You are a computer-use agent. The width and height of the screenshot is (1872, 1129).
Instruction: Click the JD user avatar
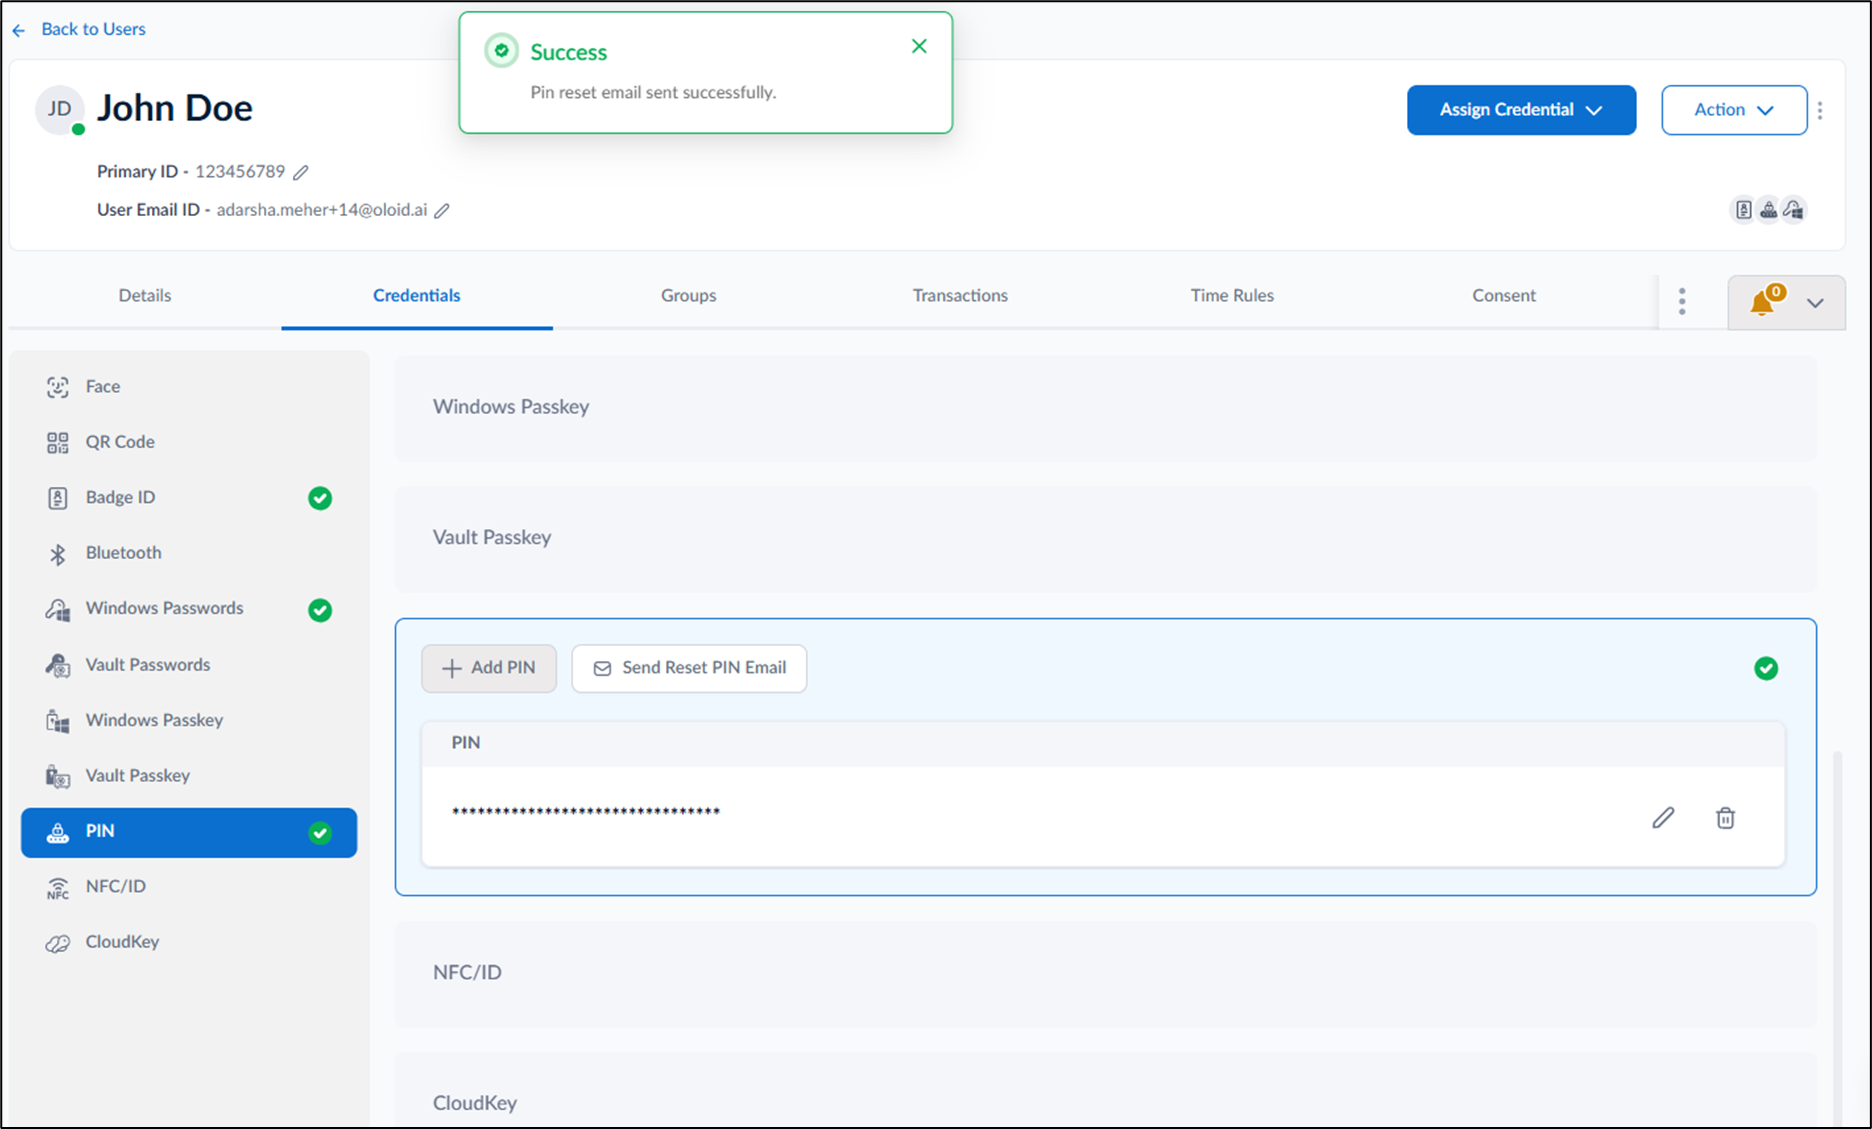click(x=60, y=109)
